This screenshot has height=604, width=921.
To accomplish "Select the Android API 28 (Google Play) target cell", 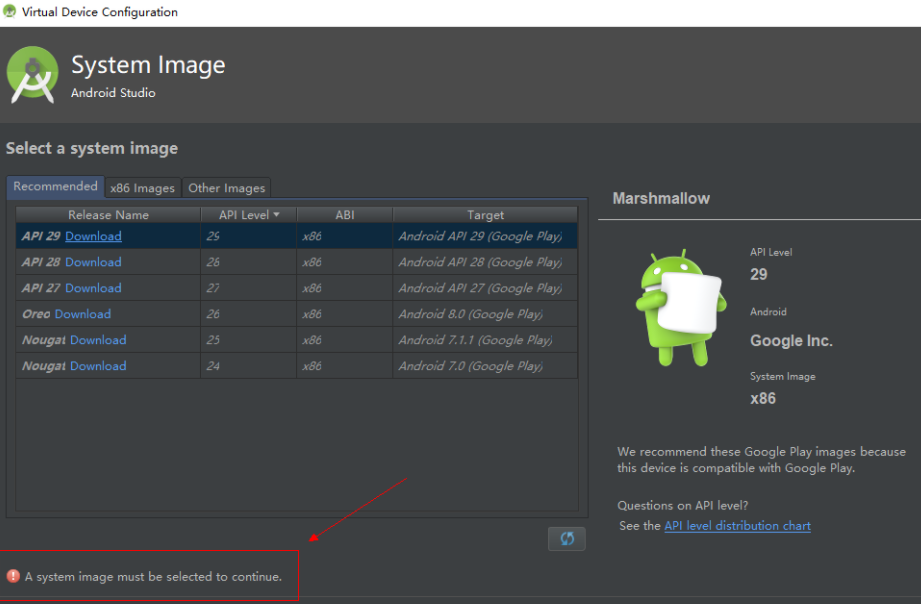I will click(x=485, y=262).
